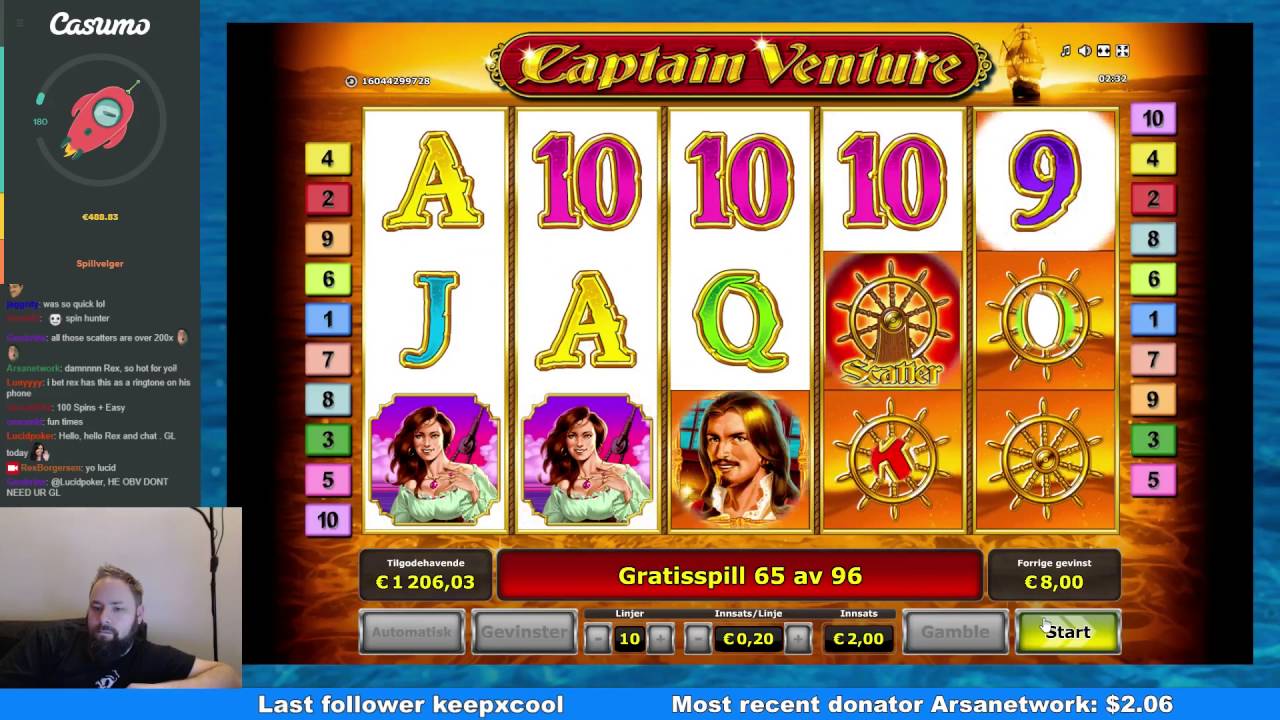Screen dimensions: 1280x720
Task: Select payline marker 10 on the right
Action: coord(1153,119)
